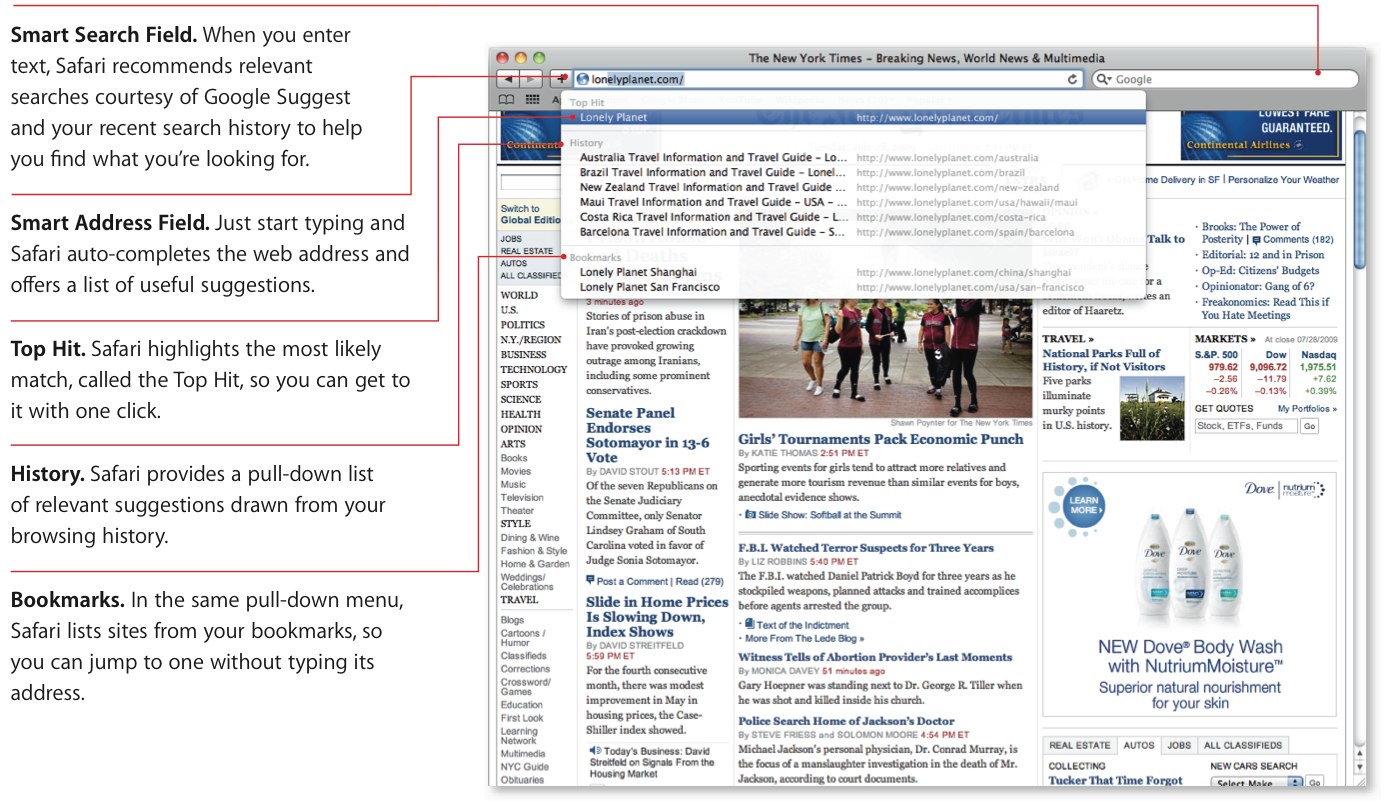Open the Girls' Tournaments Pack Economic Punch article
This screenshot has height=805, width=1391.
pyautogui.click(x=880, y=439)
